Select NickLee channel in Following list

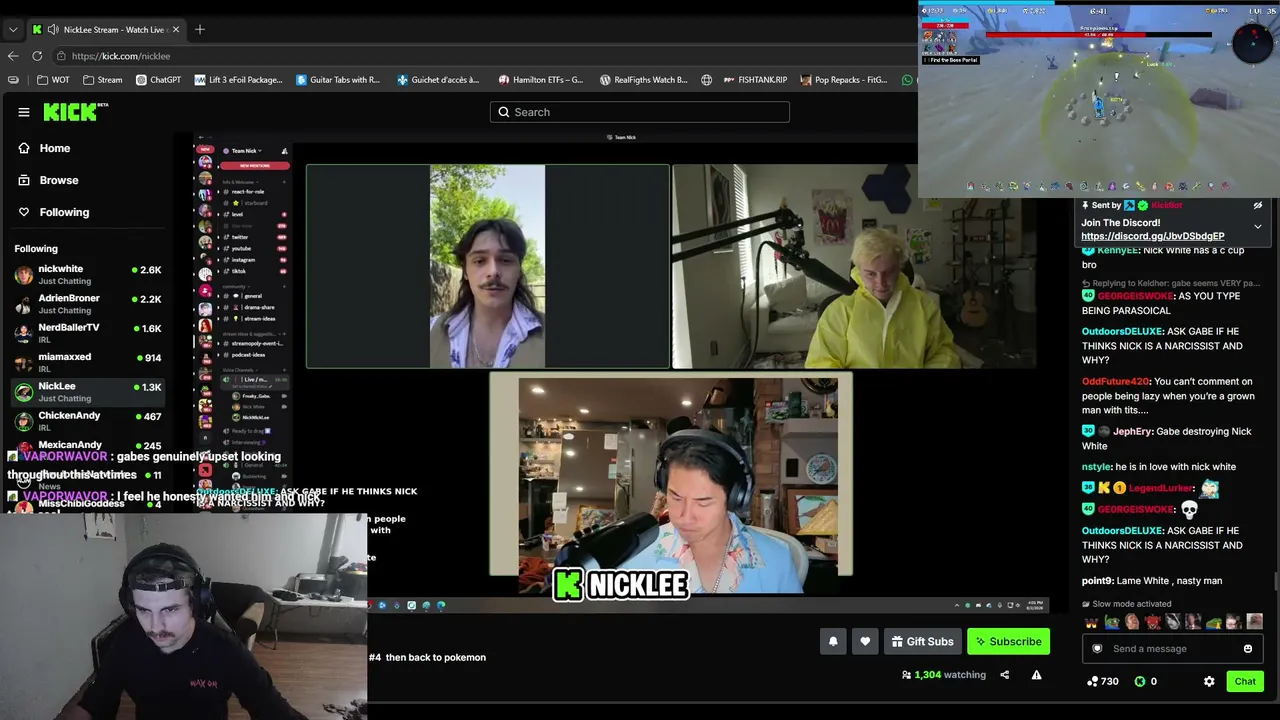pos(88,392)
